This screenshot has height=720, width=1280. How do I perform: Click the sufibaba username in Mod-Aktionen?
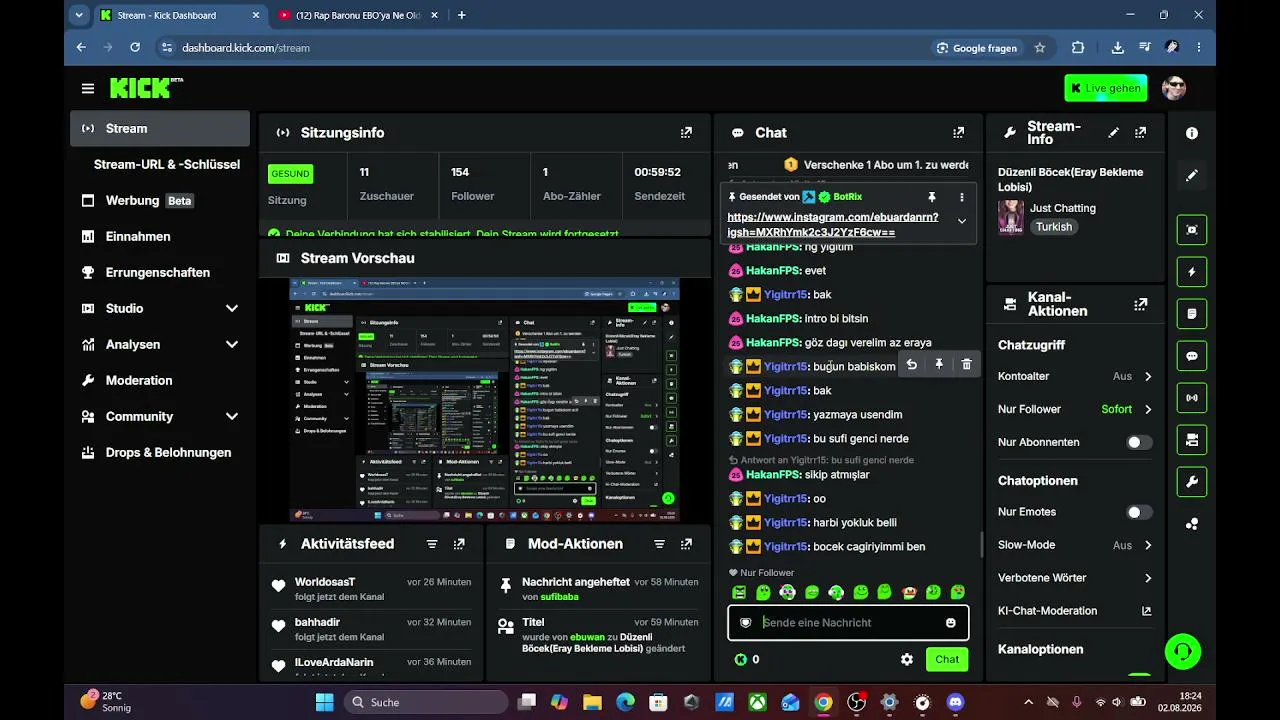point(560,597)
